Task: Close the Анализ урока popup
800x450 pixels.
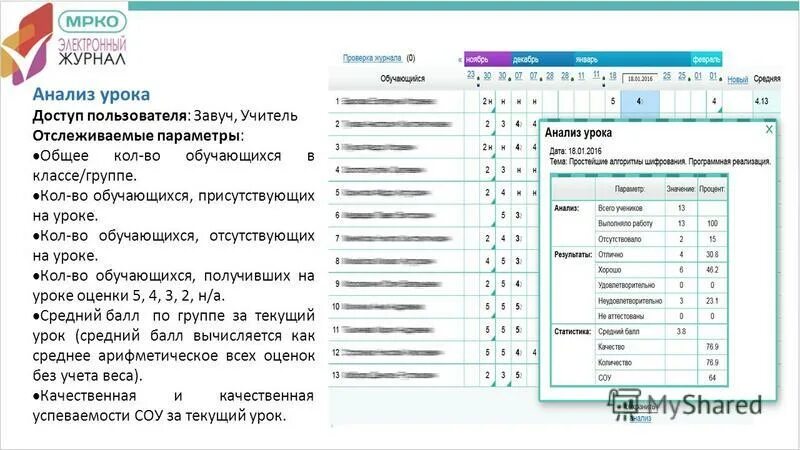Action: click(x=769, y=130)
